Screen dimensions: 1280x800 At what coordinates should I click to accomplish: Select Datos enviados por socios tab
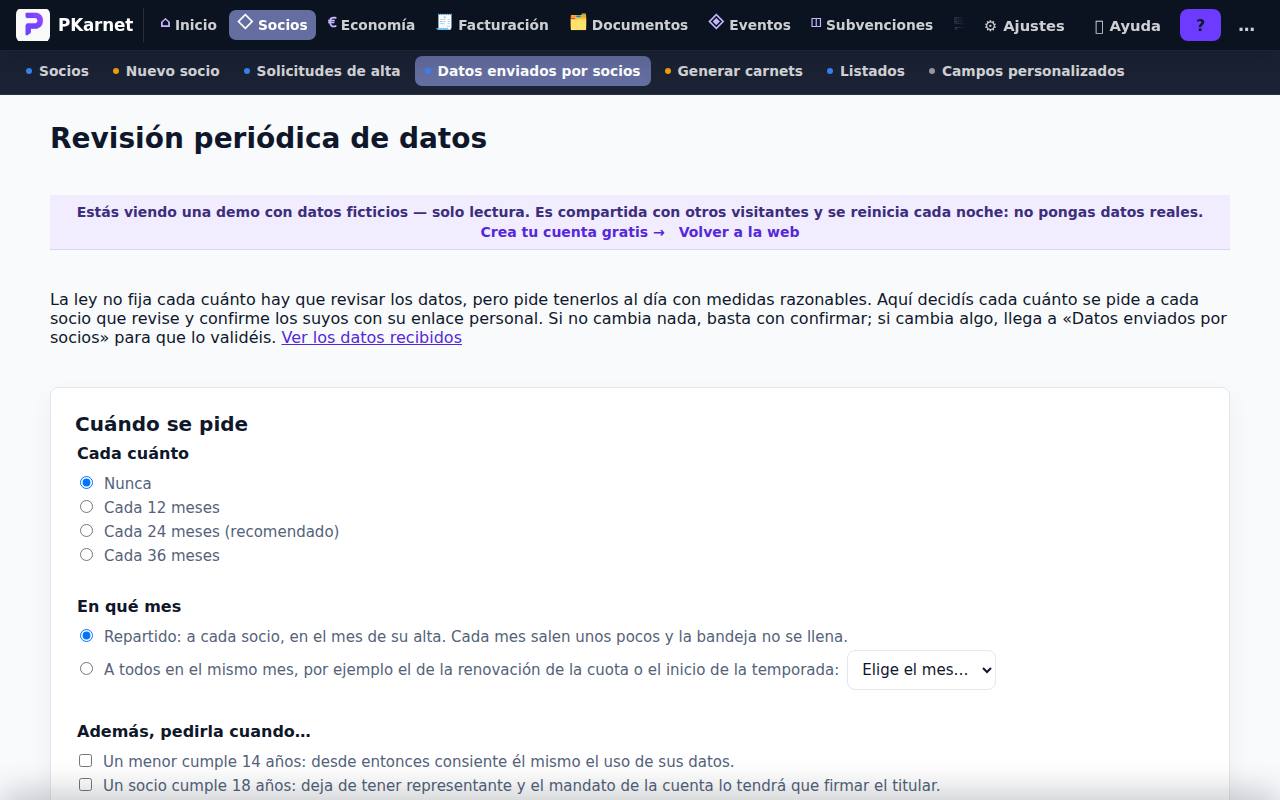[x=533, y=71]
